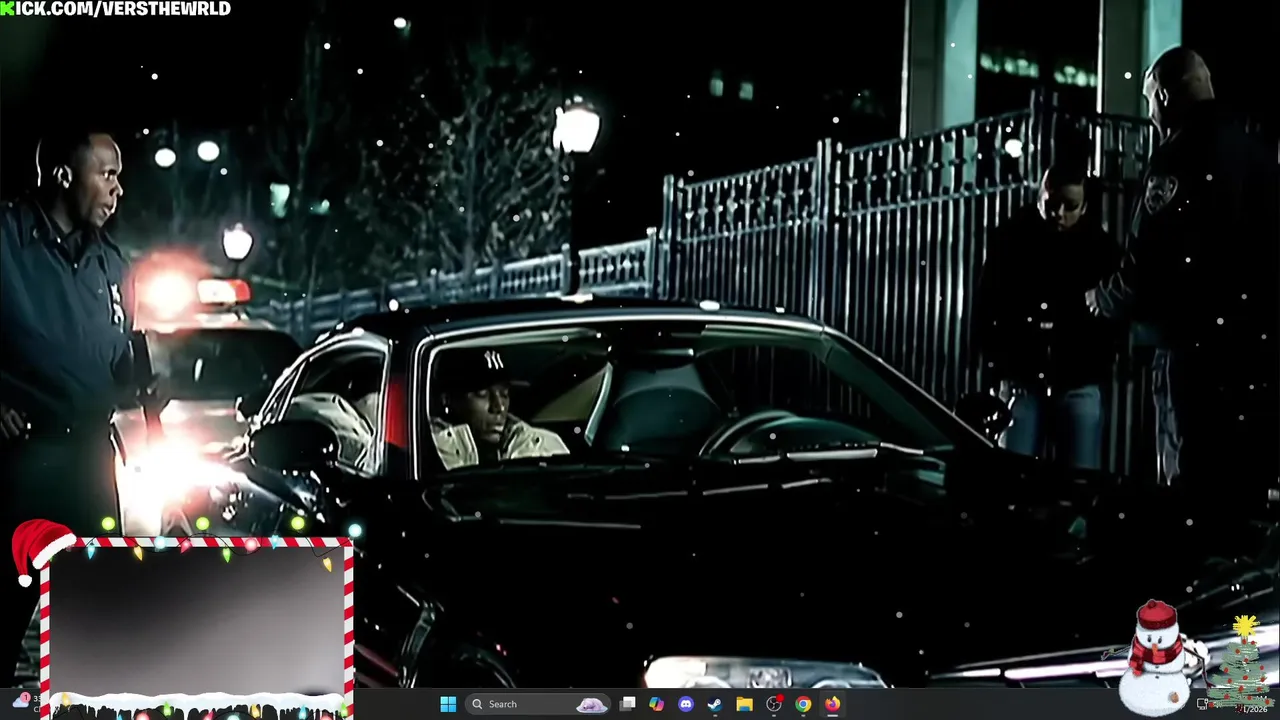Viewport: 1280px width, 720px height.
Task: Launch Copilot from the taskbar
Action: point(656,704)
